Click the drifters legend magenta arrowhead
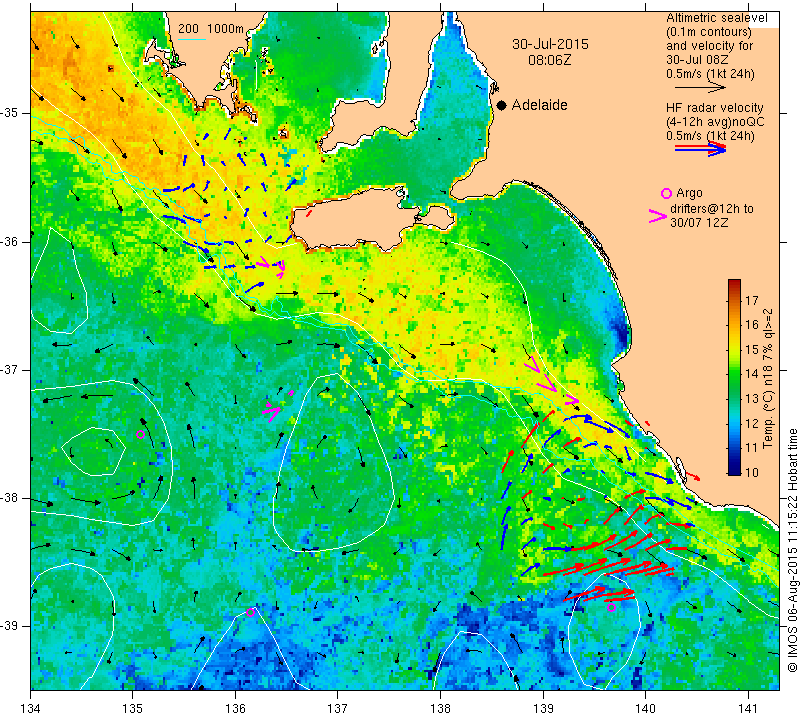 click(x=658, y=216)
